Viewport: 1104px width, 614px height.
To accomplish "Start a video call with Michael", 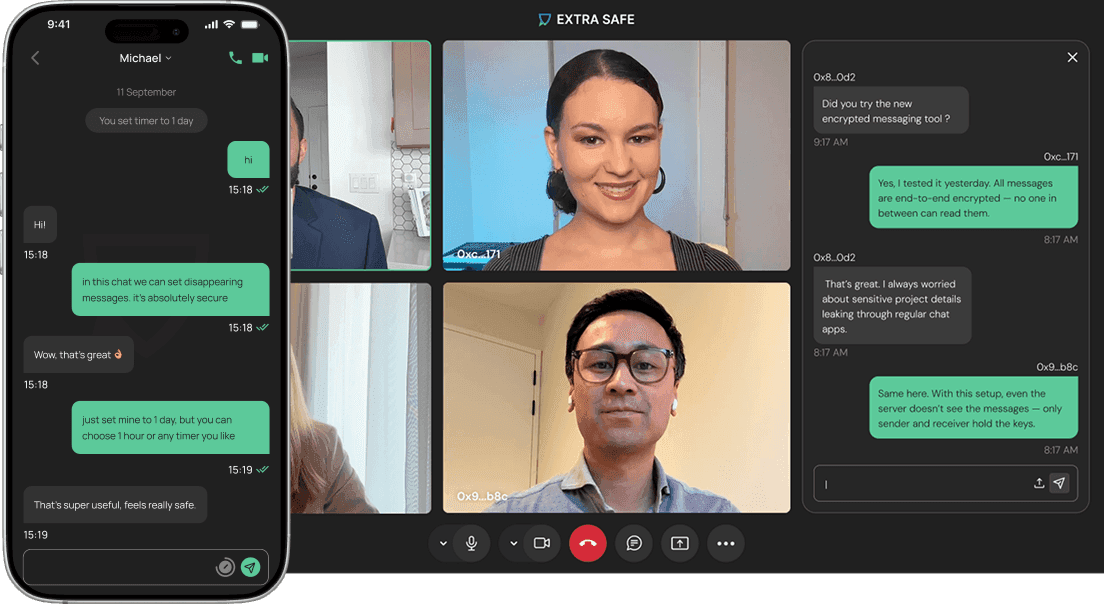I will pos(260,58).
